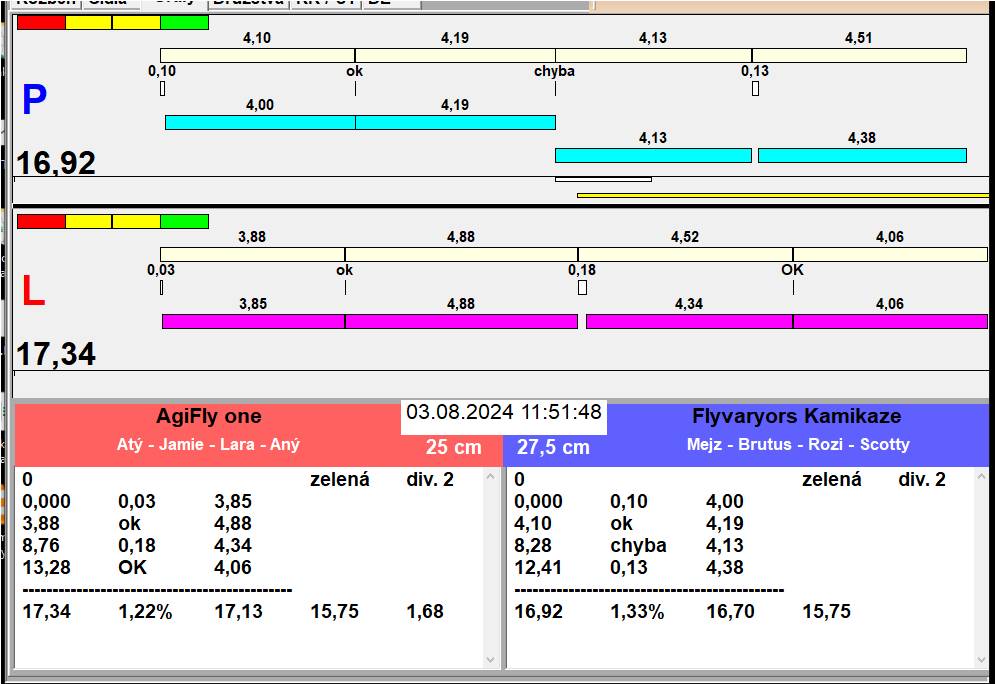Click the cream 4,51 segment in lane P

click(858, 55)
